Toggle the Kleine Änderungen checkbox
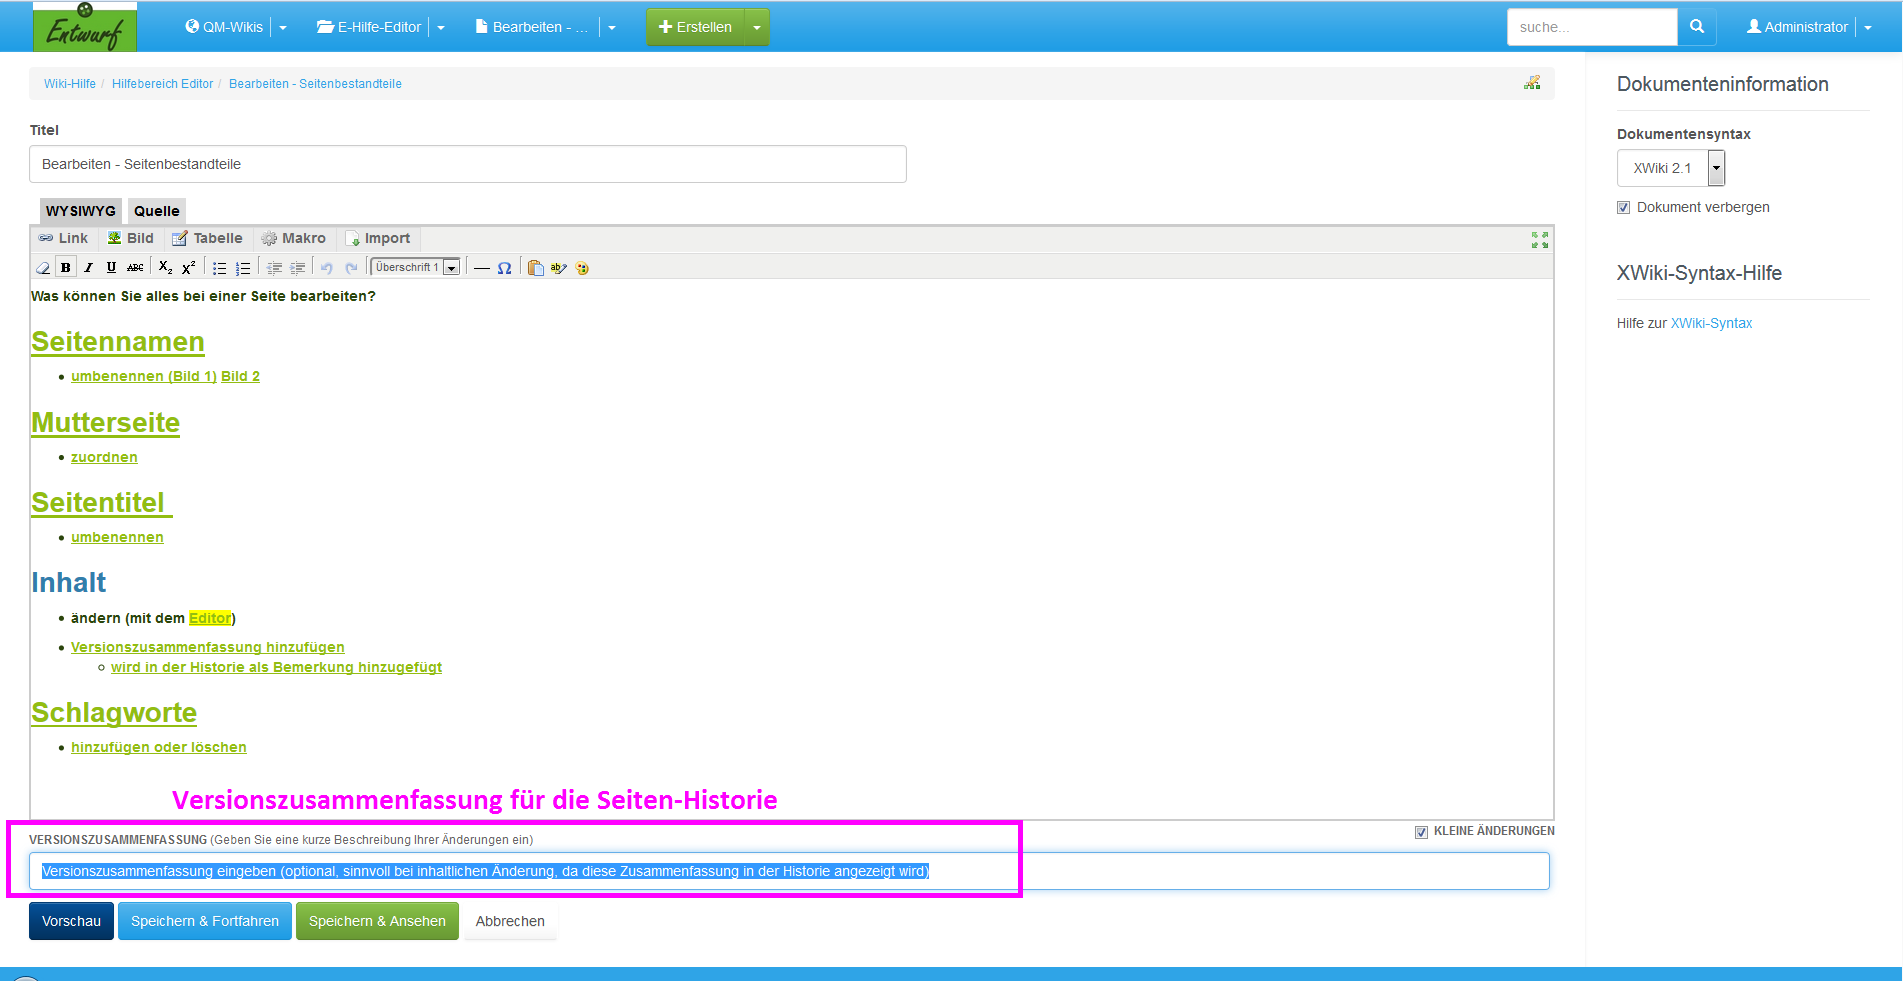 click(1421, 832)
